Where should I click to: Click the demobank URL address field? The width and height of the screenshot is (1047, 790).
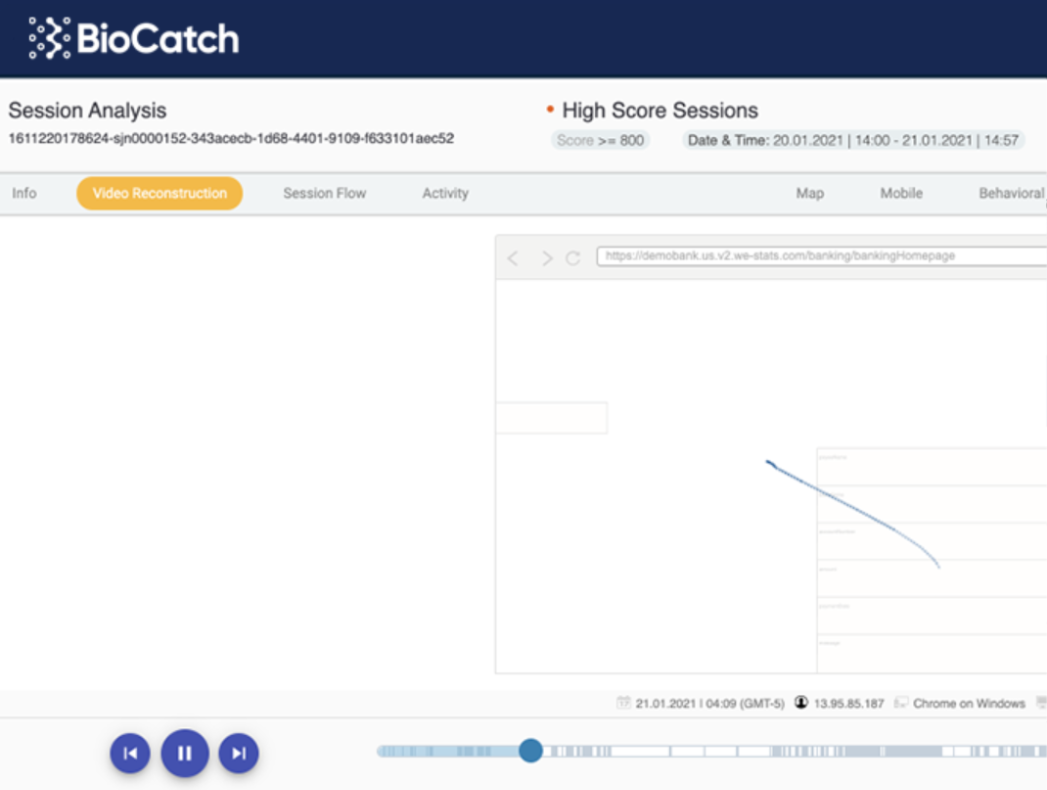click(821, 256)
